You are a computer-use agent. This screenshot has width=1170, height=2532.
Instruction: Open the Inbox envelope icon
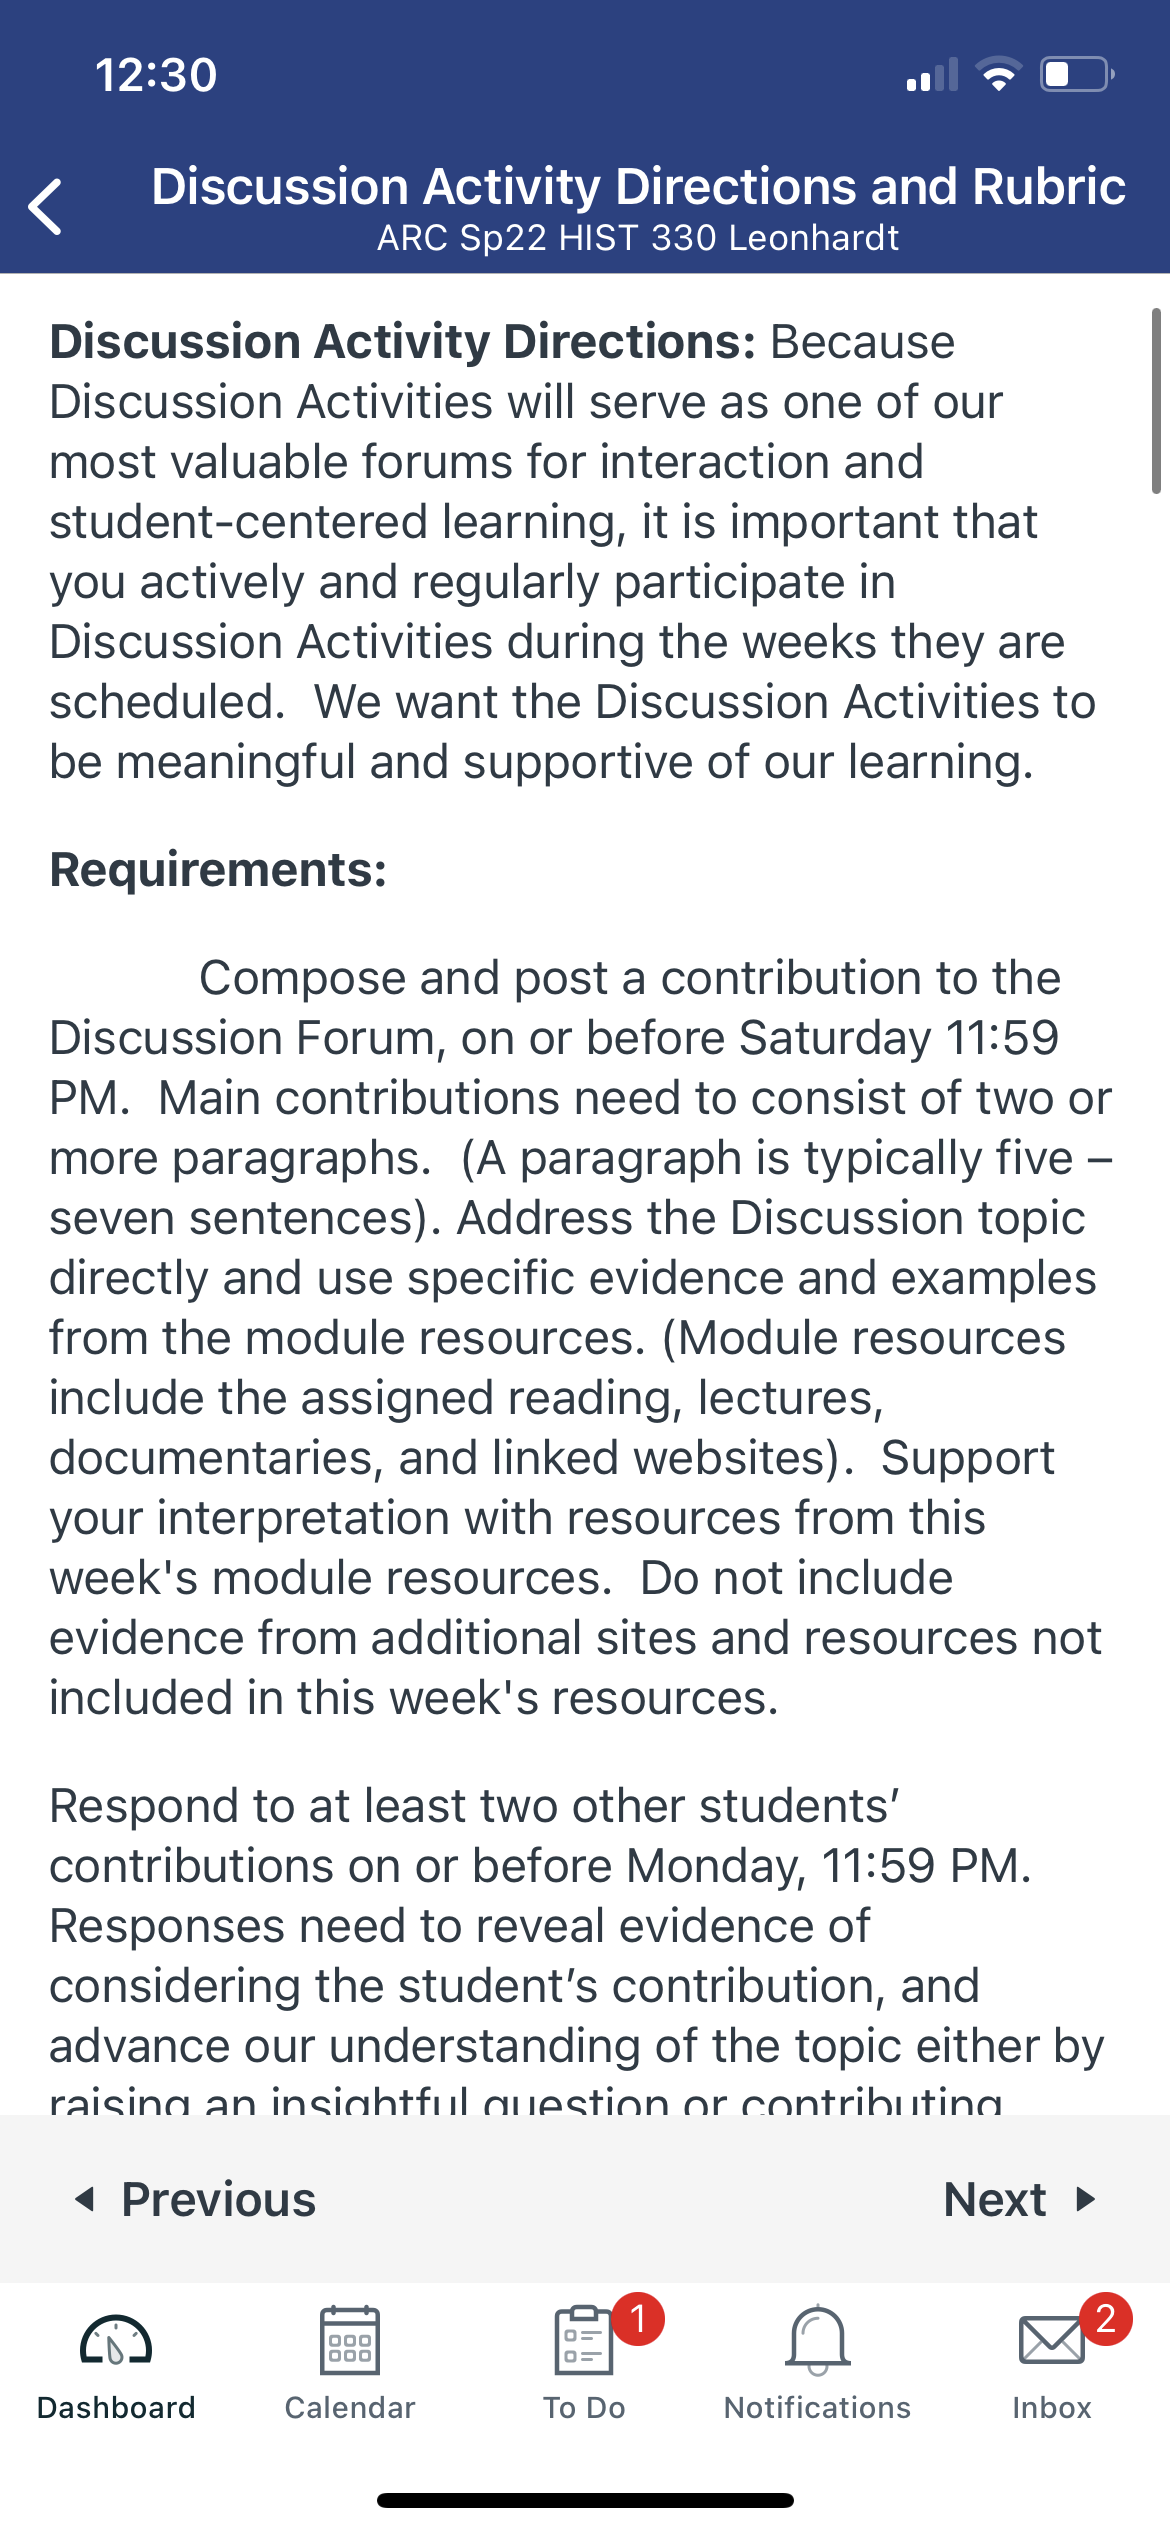(x=1051, y=2340)
